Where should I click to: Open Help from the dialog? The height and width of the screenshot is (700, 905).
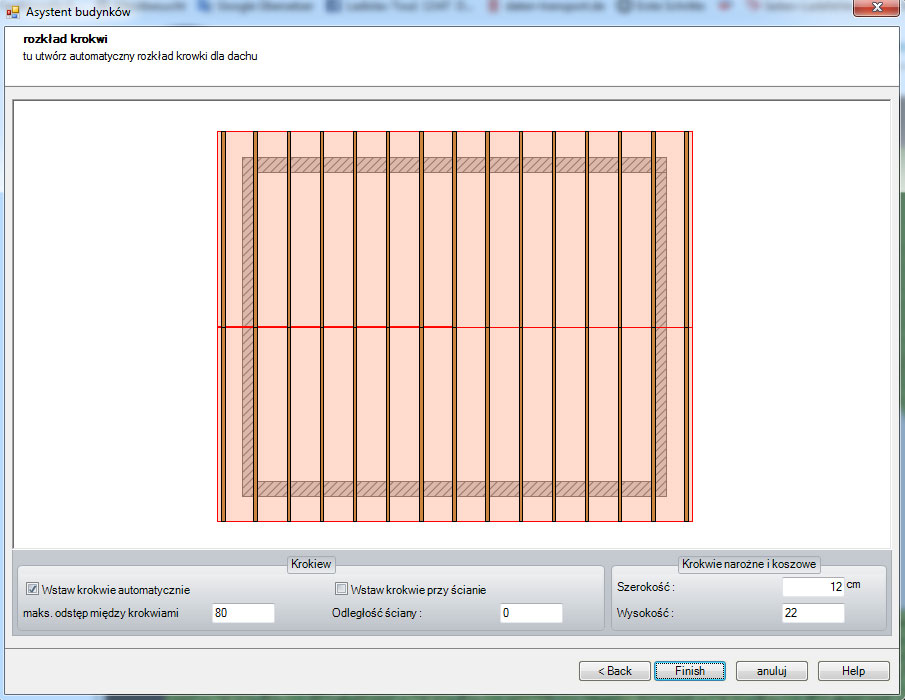(853, 670)
